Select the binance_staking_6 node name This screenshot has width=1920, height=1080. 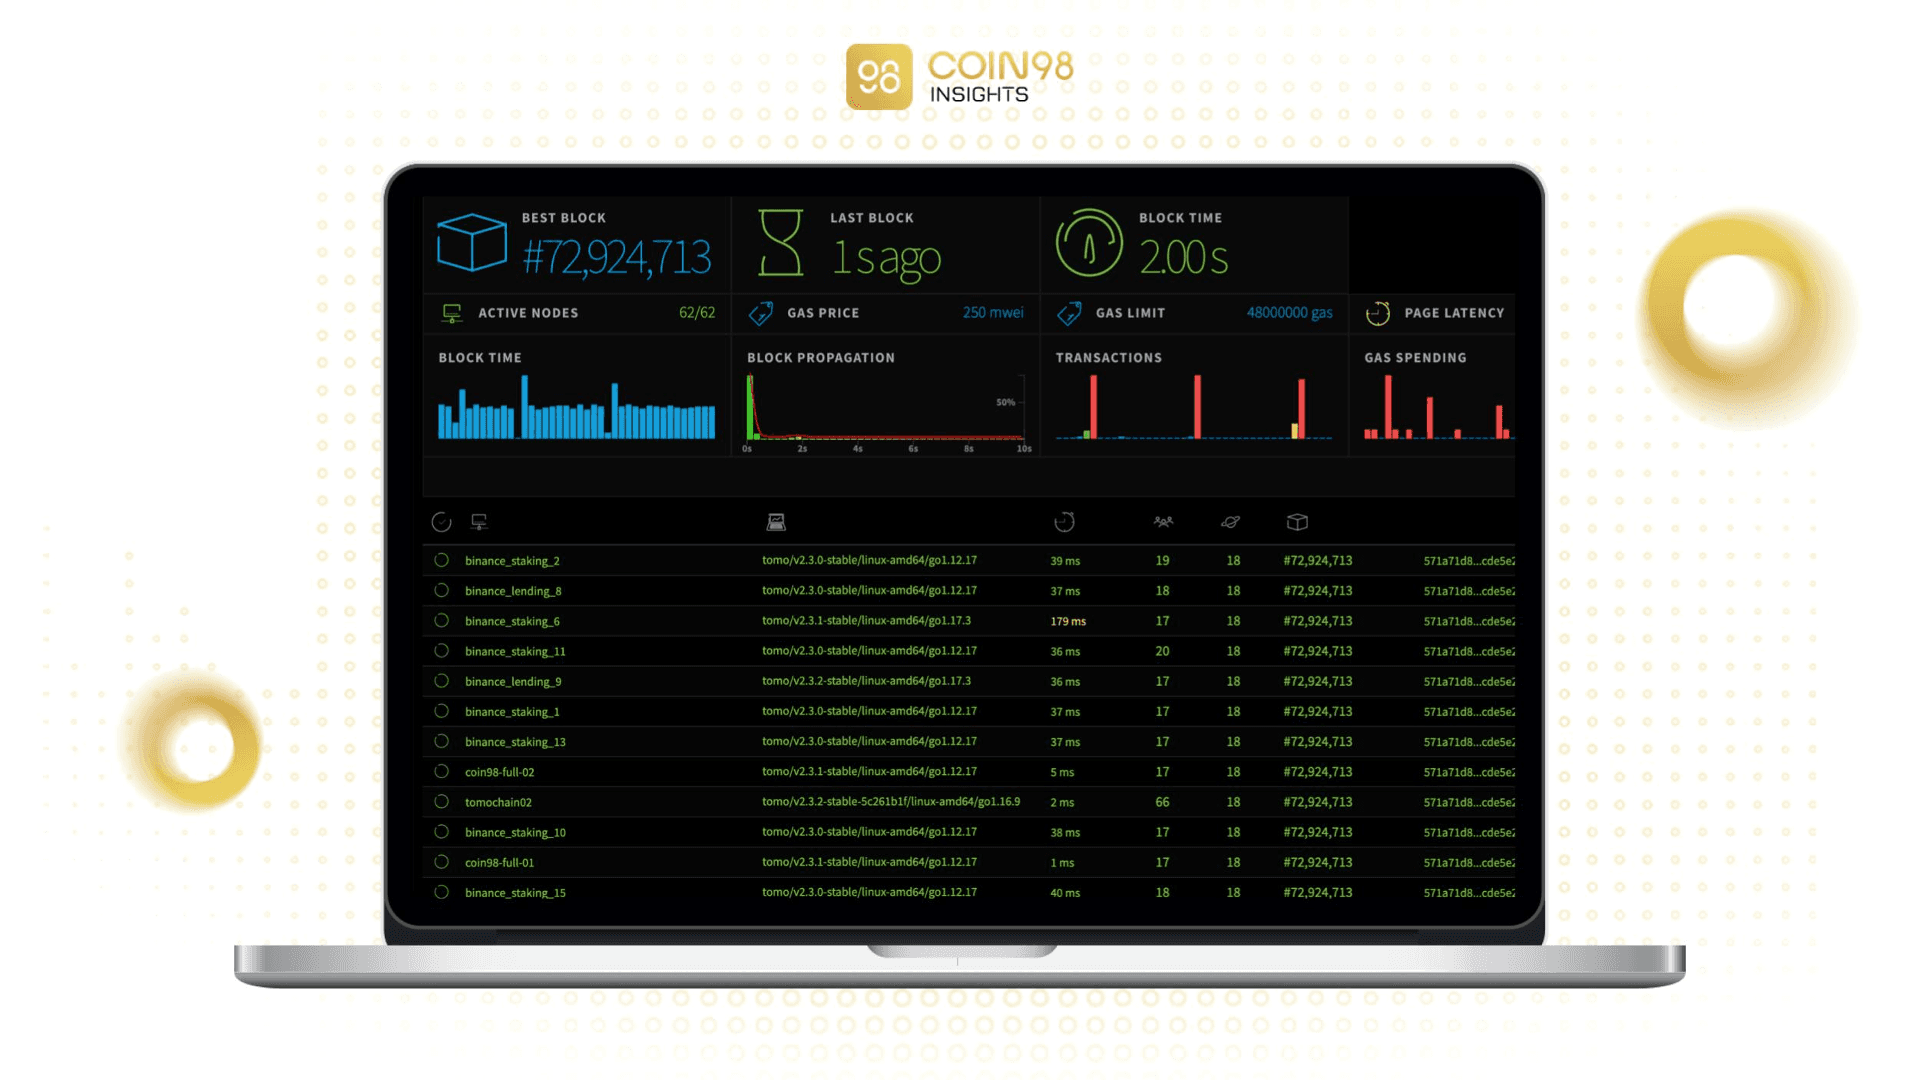pos(512,621)
